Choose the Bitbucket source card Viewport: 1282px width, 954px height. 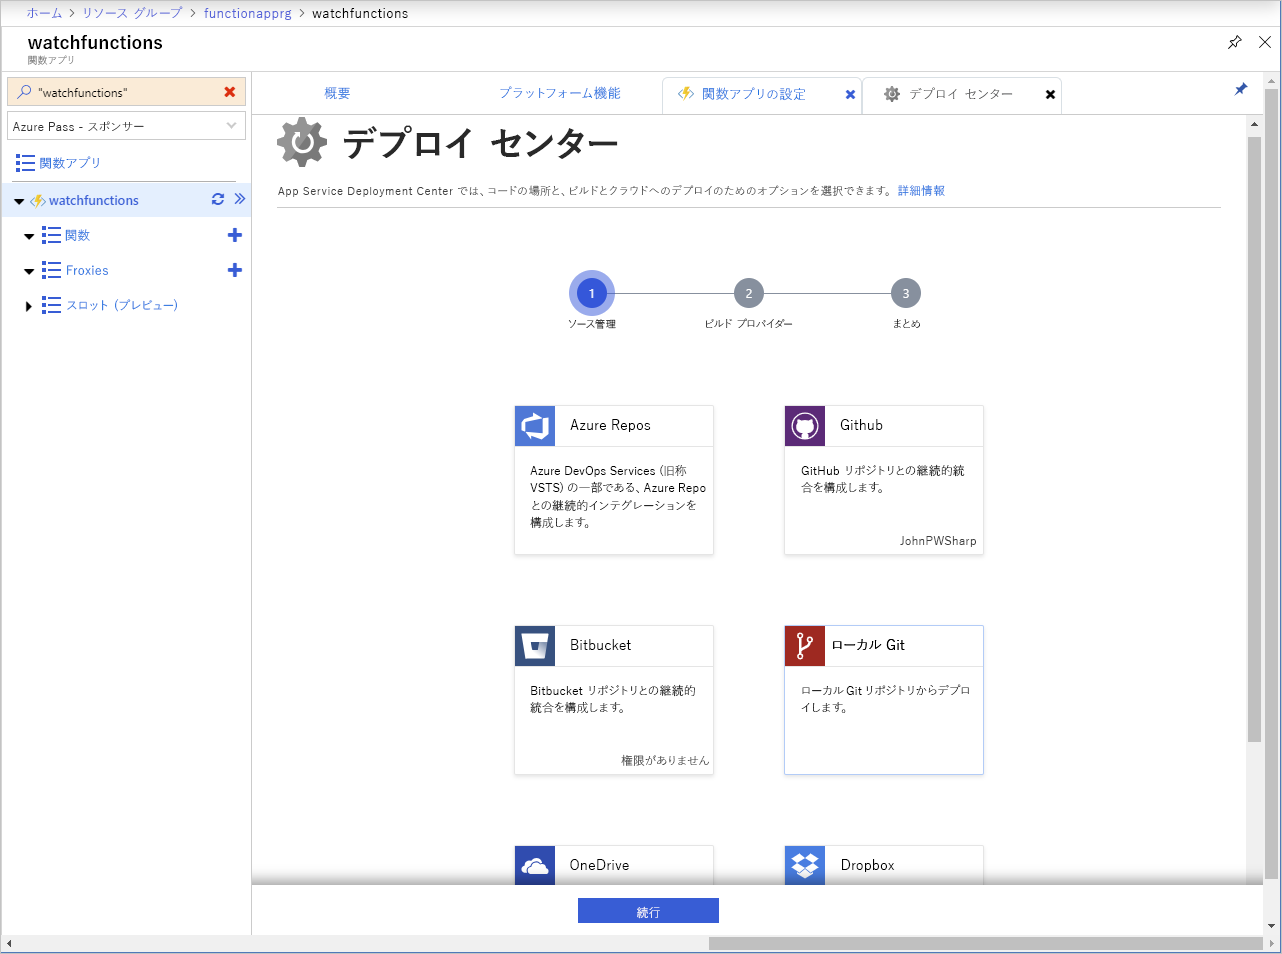coord(614,700)
